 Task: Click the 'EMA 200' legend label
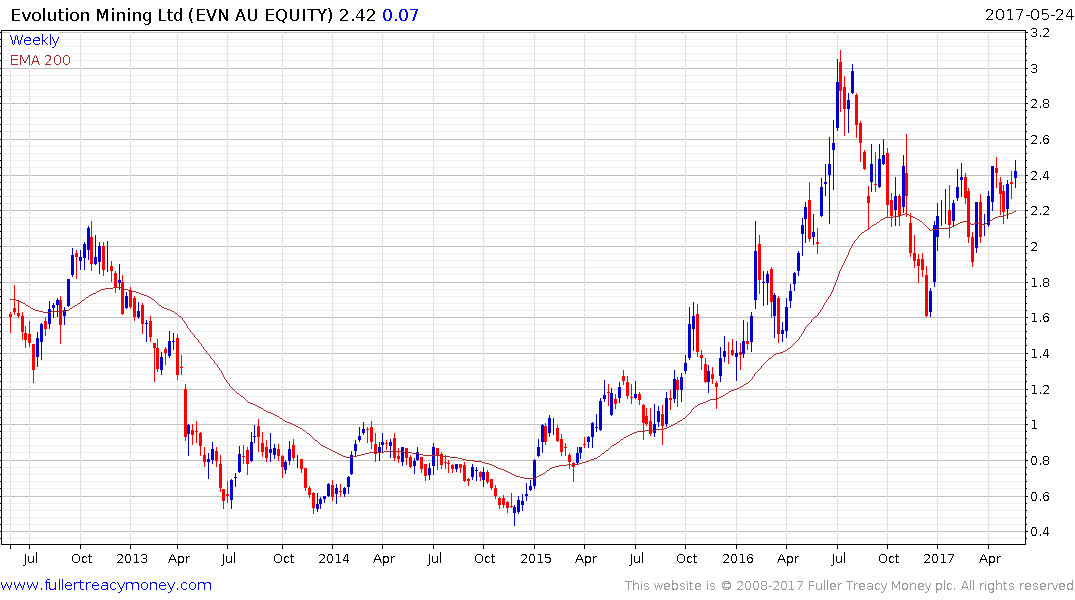pyautogui.click(x=40, y=60)
